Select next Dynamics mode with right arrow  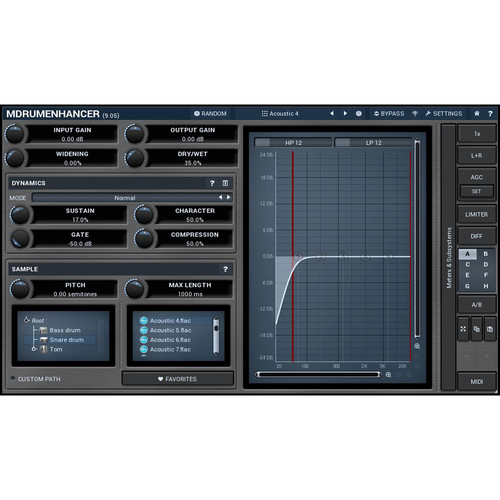coord(228,197)
